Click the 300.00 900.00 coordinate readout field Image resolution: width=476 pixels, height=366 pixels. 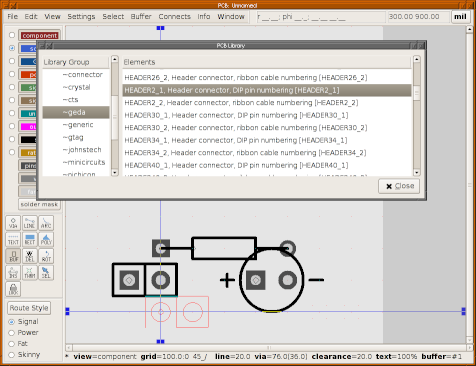[x=418, y=16]
